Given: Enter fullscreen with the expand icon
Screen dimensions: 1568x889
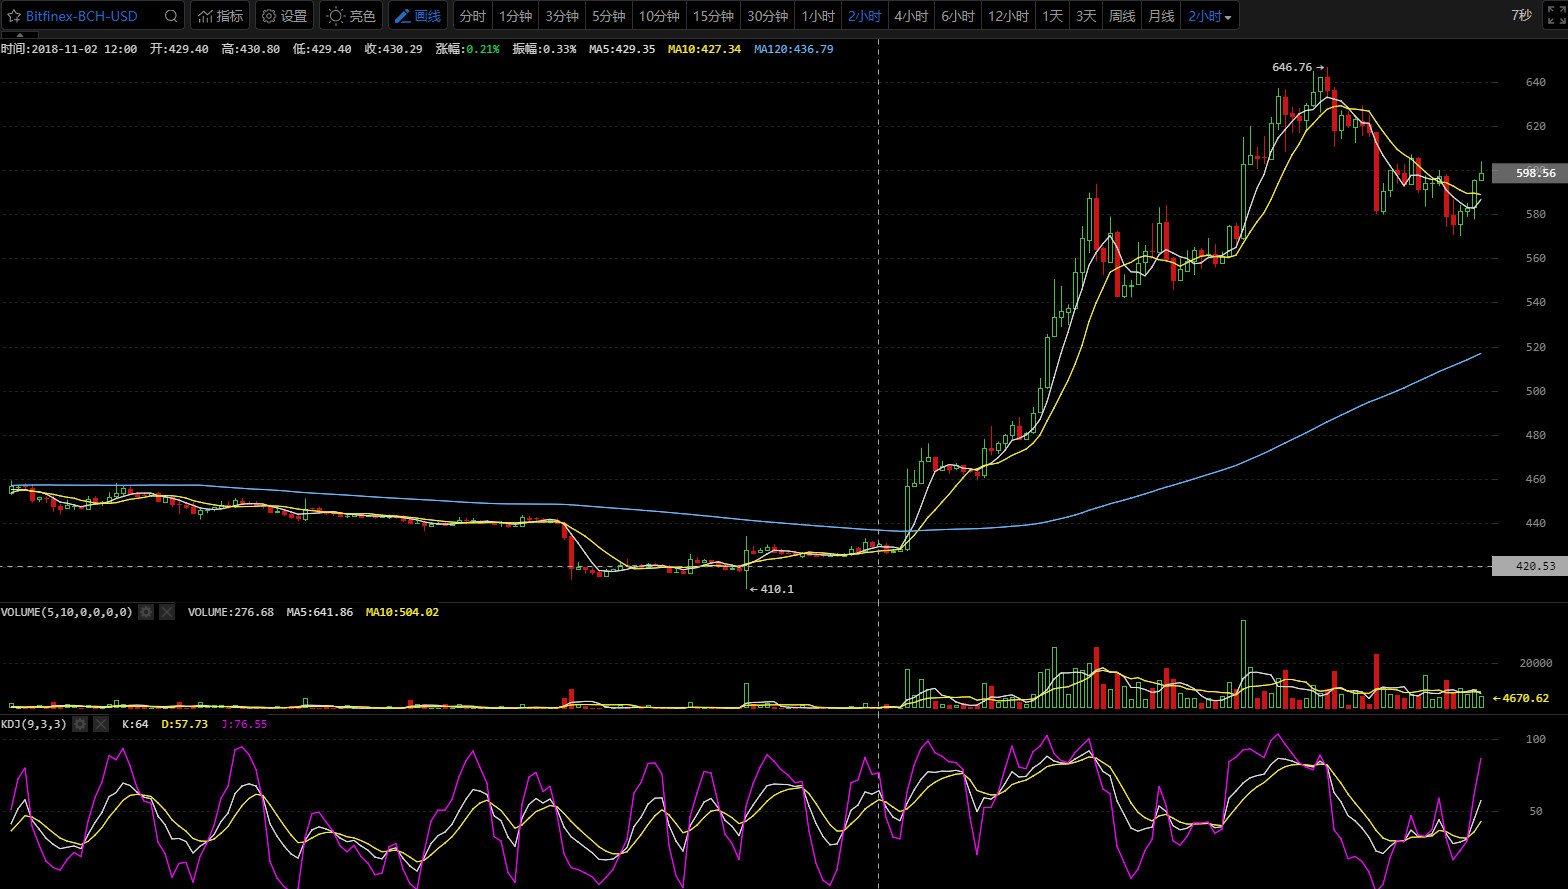Looking at the screenshot, I should [x=1555, y=15].
